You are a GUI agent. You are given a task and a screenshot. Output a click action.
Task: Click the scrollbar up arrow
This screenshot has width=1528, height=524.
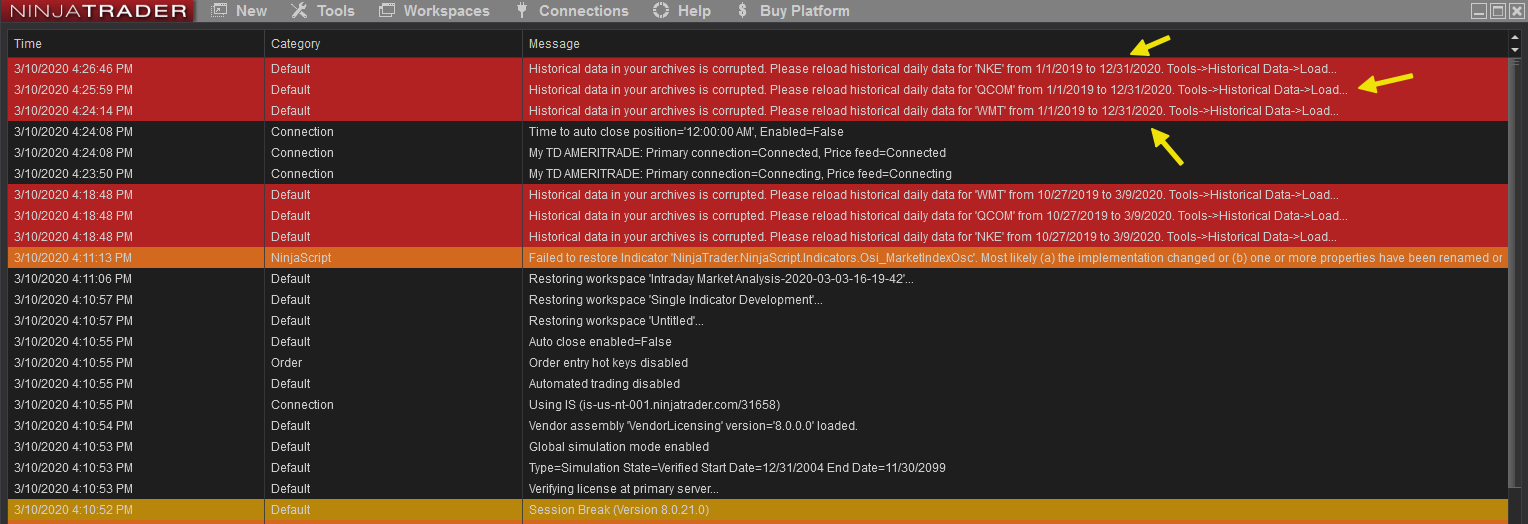1514,38
